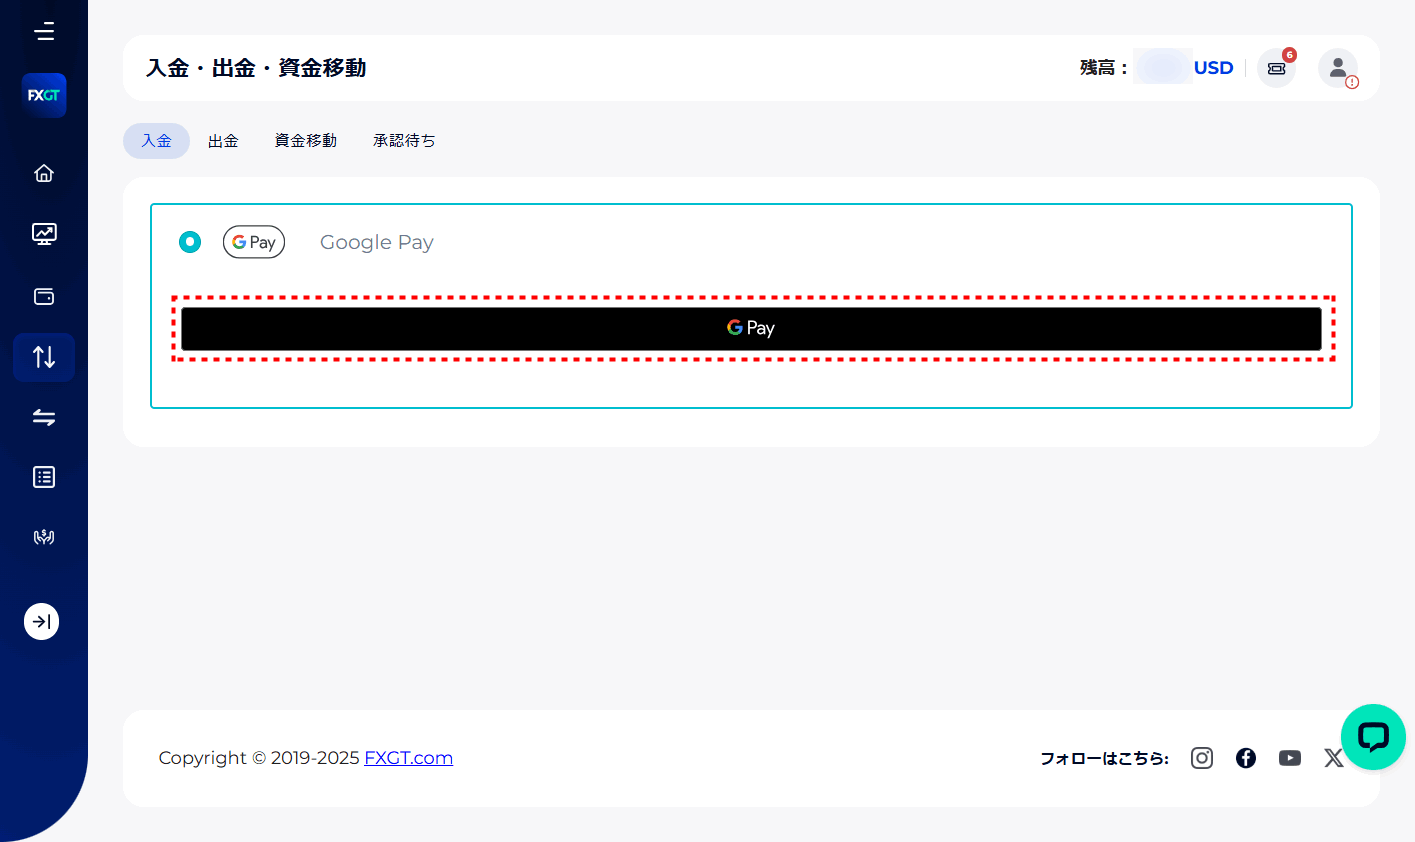Click the FXGT logo

pos(44,95)
